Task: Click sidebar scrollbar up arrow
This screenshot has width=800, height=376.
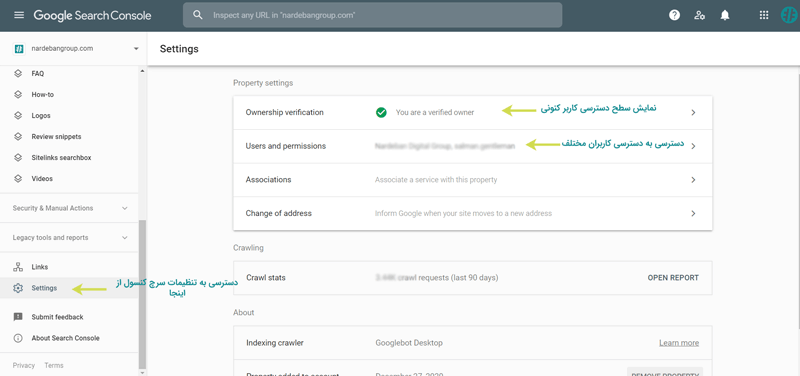Action: click(142, 70)
